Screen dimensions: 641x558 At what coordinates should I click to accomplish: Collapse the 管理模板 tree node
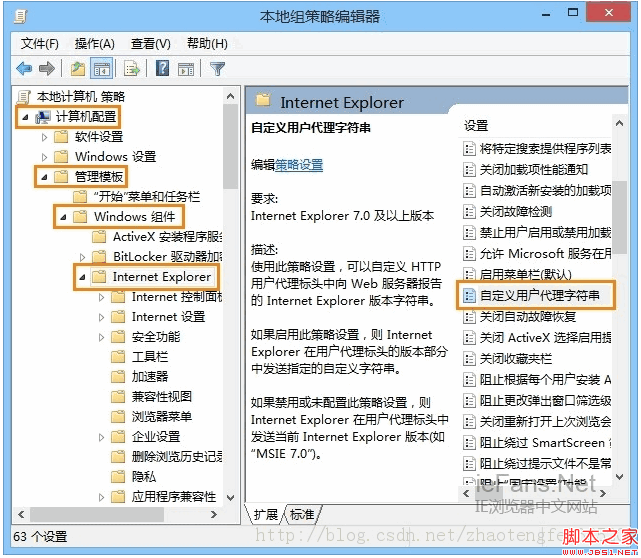click(x=44, y=177)
